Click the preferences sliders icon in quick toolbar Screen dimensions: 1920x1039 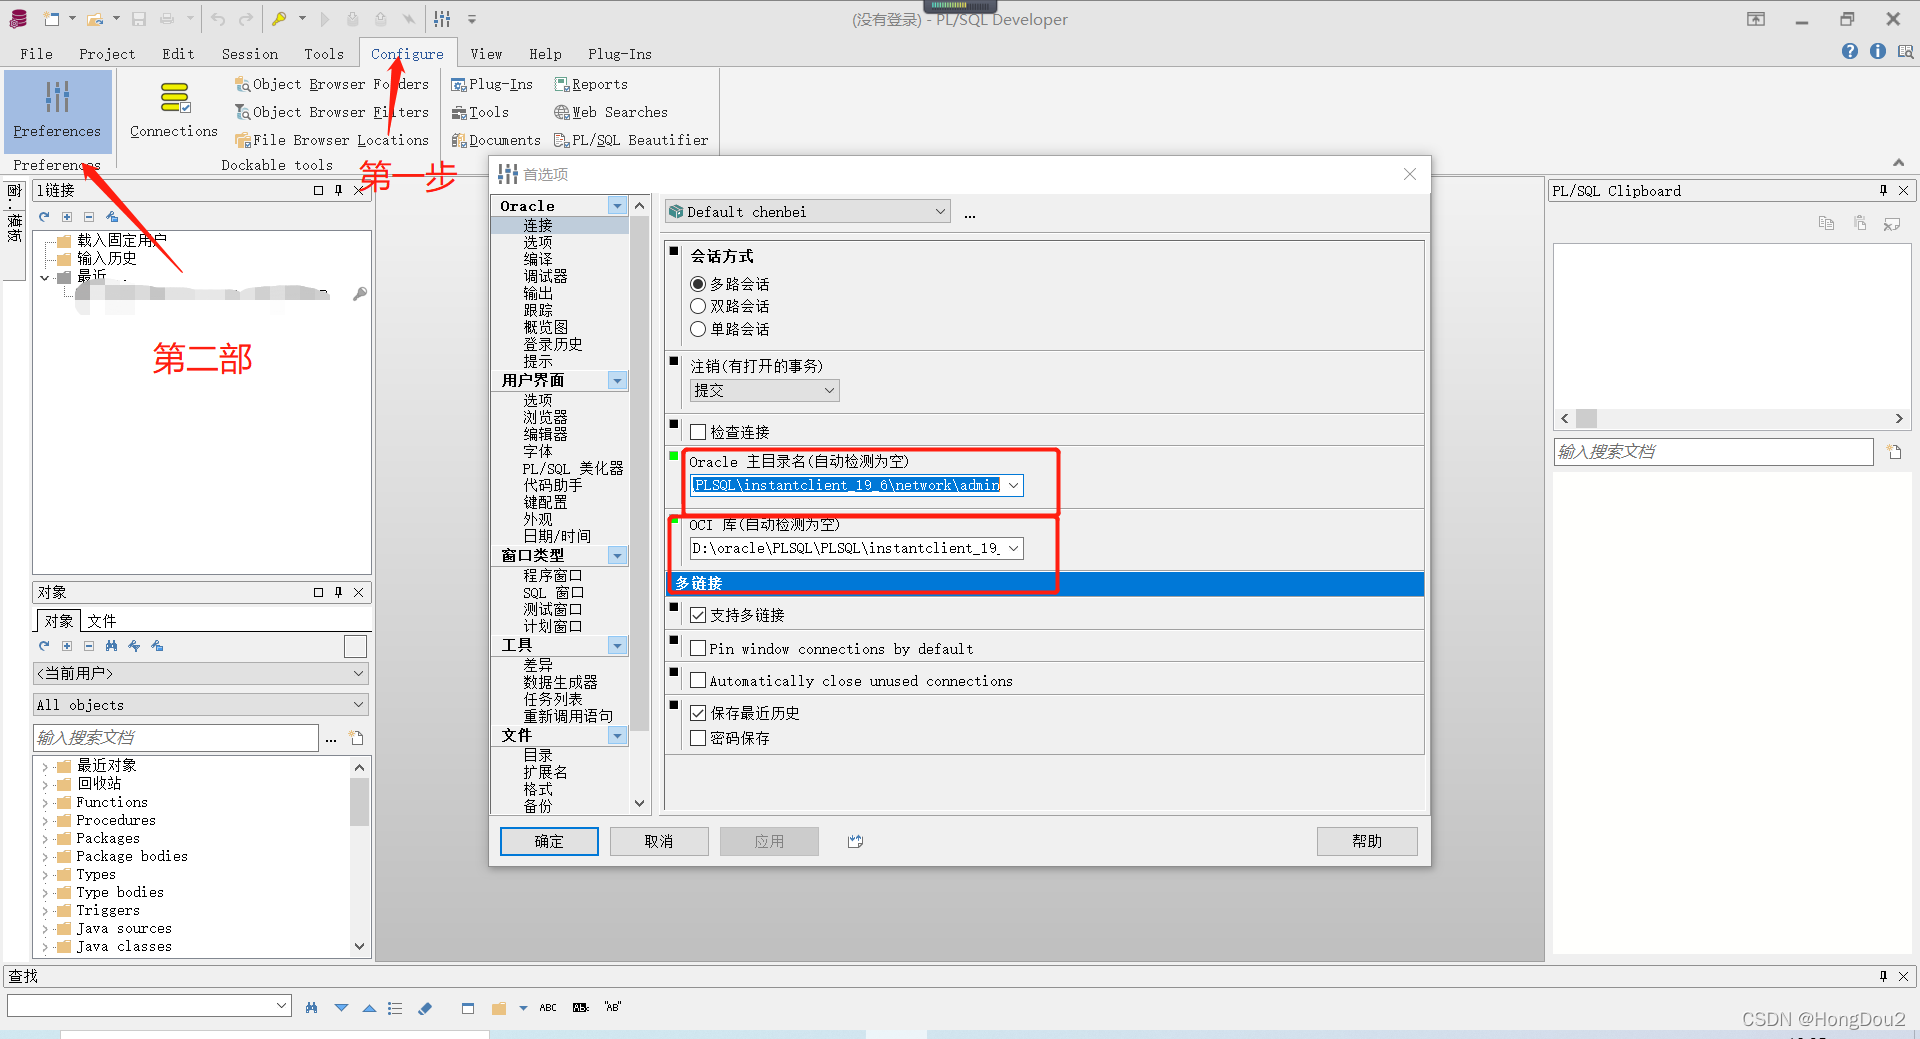click(442, 19)
